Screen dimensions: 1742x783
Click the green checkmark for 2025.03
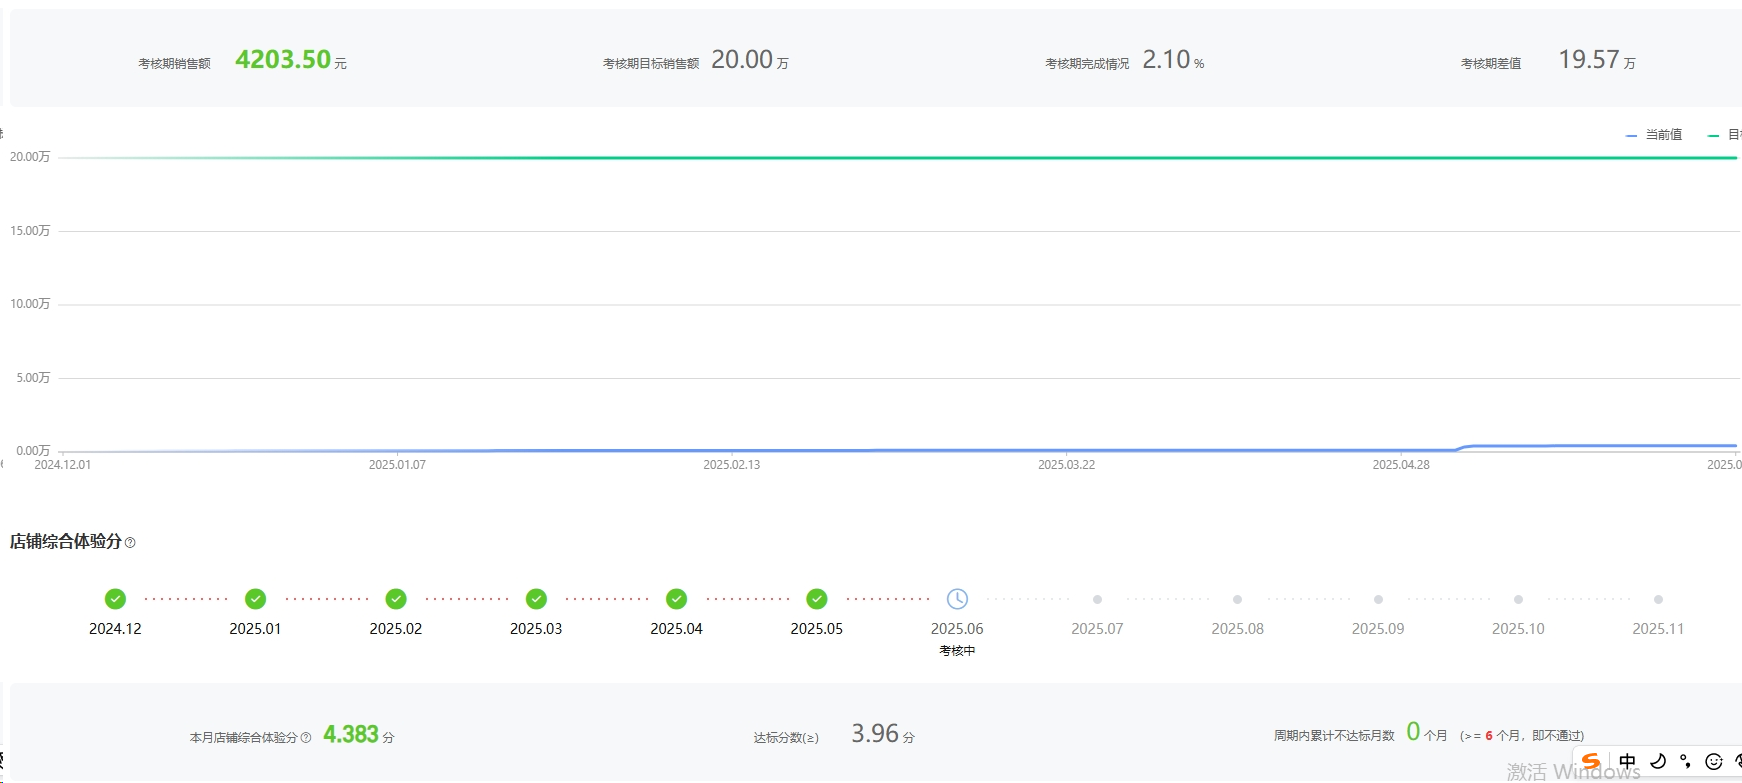point(537,599)
